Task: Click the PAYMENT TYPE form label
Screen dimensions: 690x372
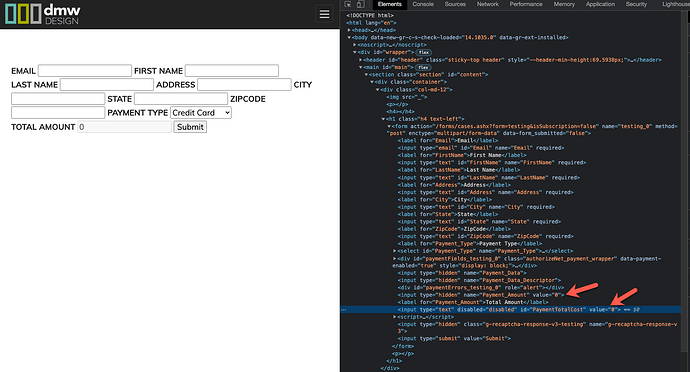Action: [x=138, y=113]
